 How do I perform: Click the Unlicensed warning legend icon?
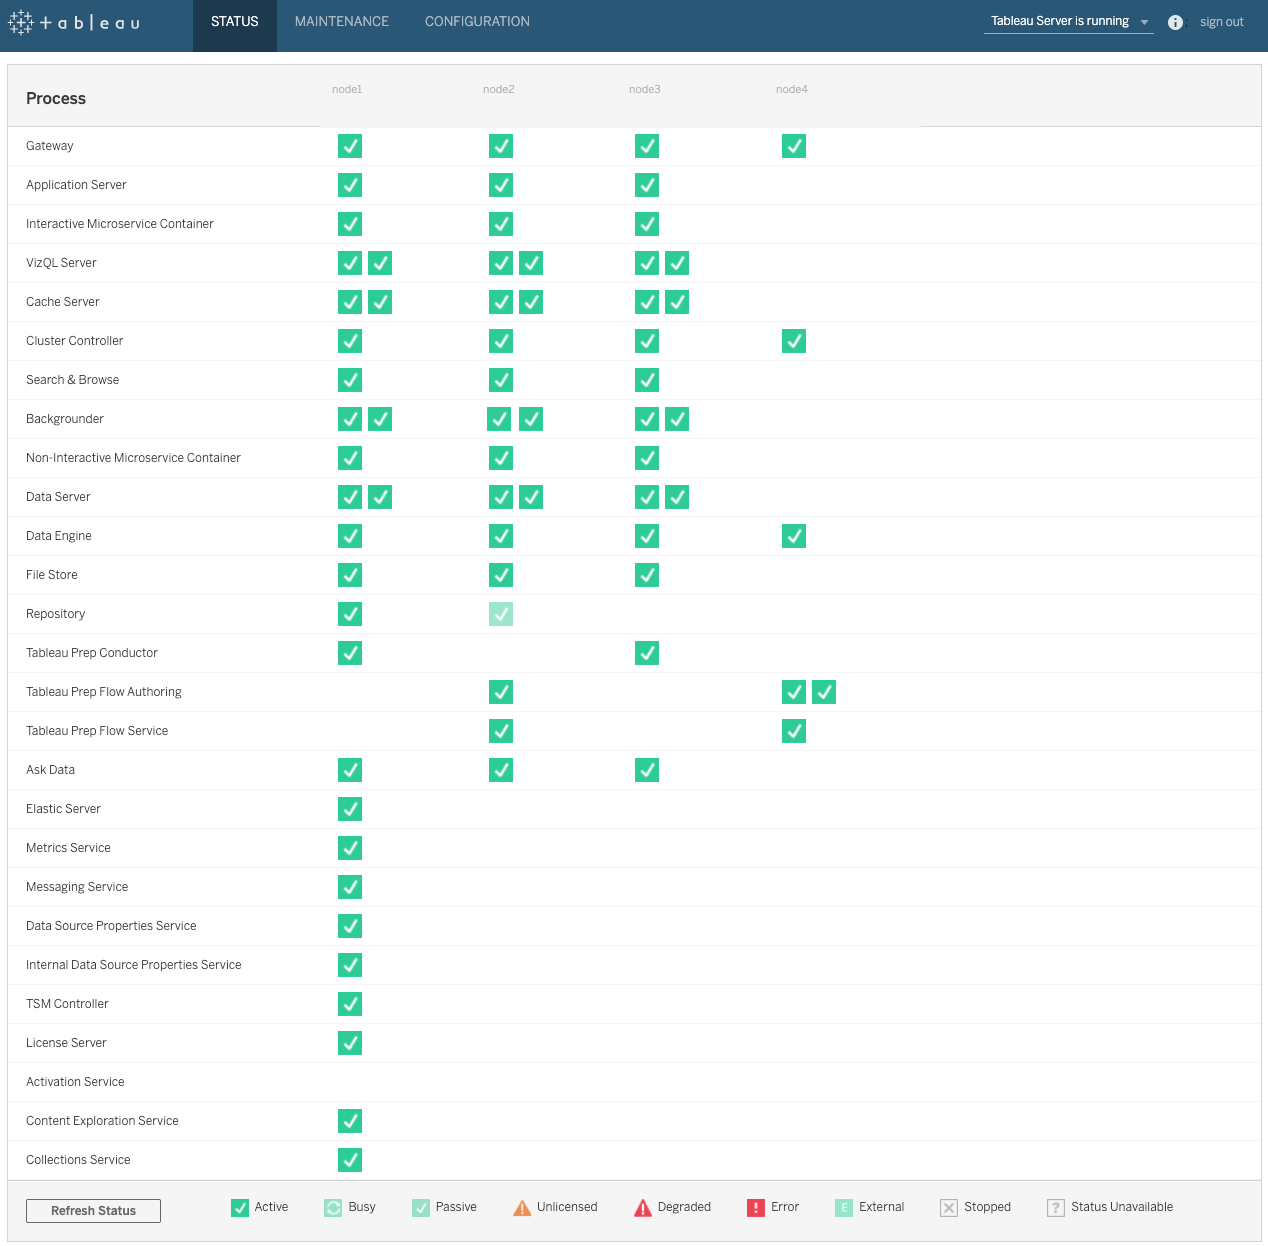click(x=522, y=1208)
